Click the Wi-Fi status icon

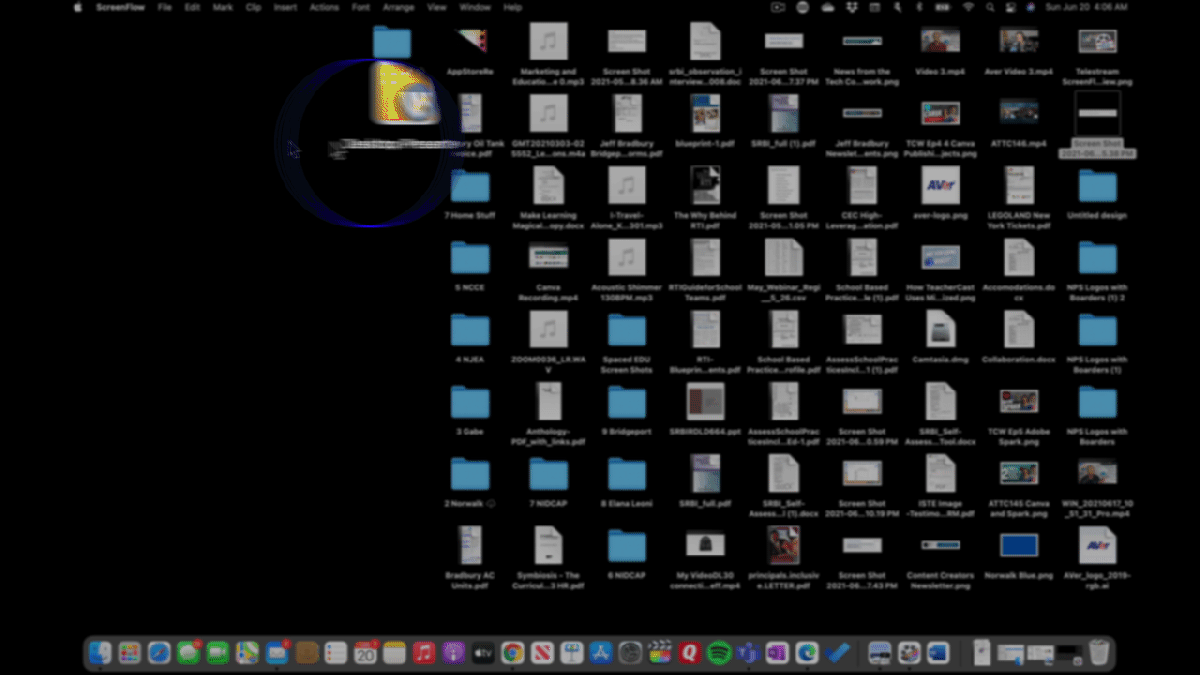[968, 7]
